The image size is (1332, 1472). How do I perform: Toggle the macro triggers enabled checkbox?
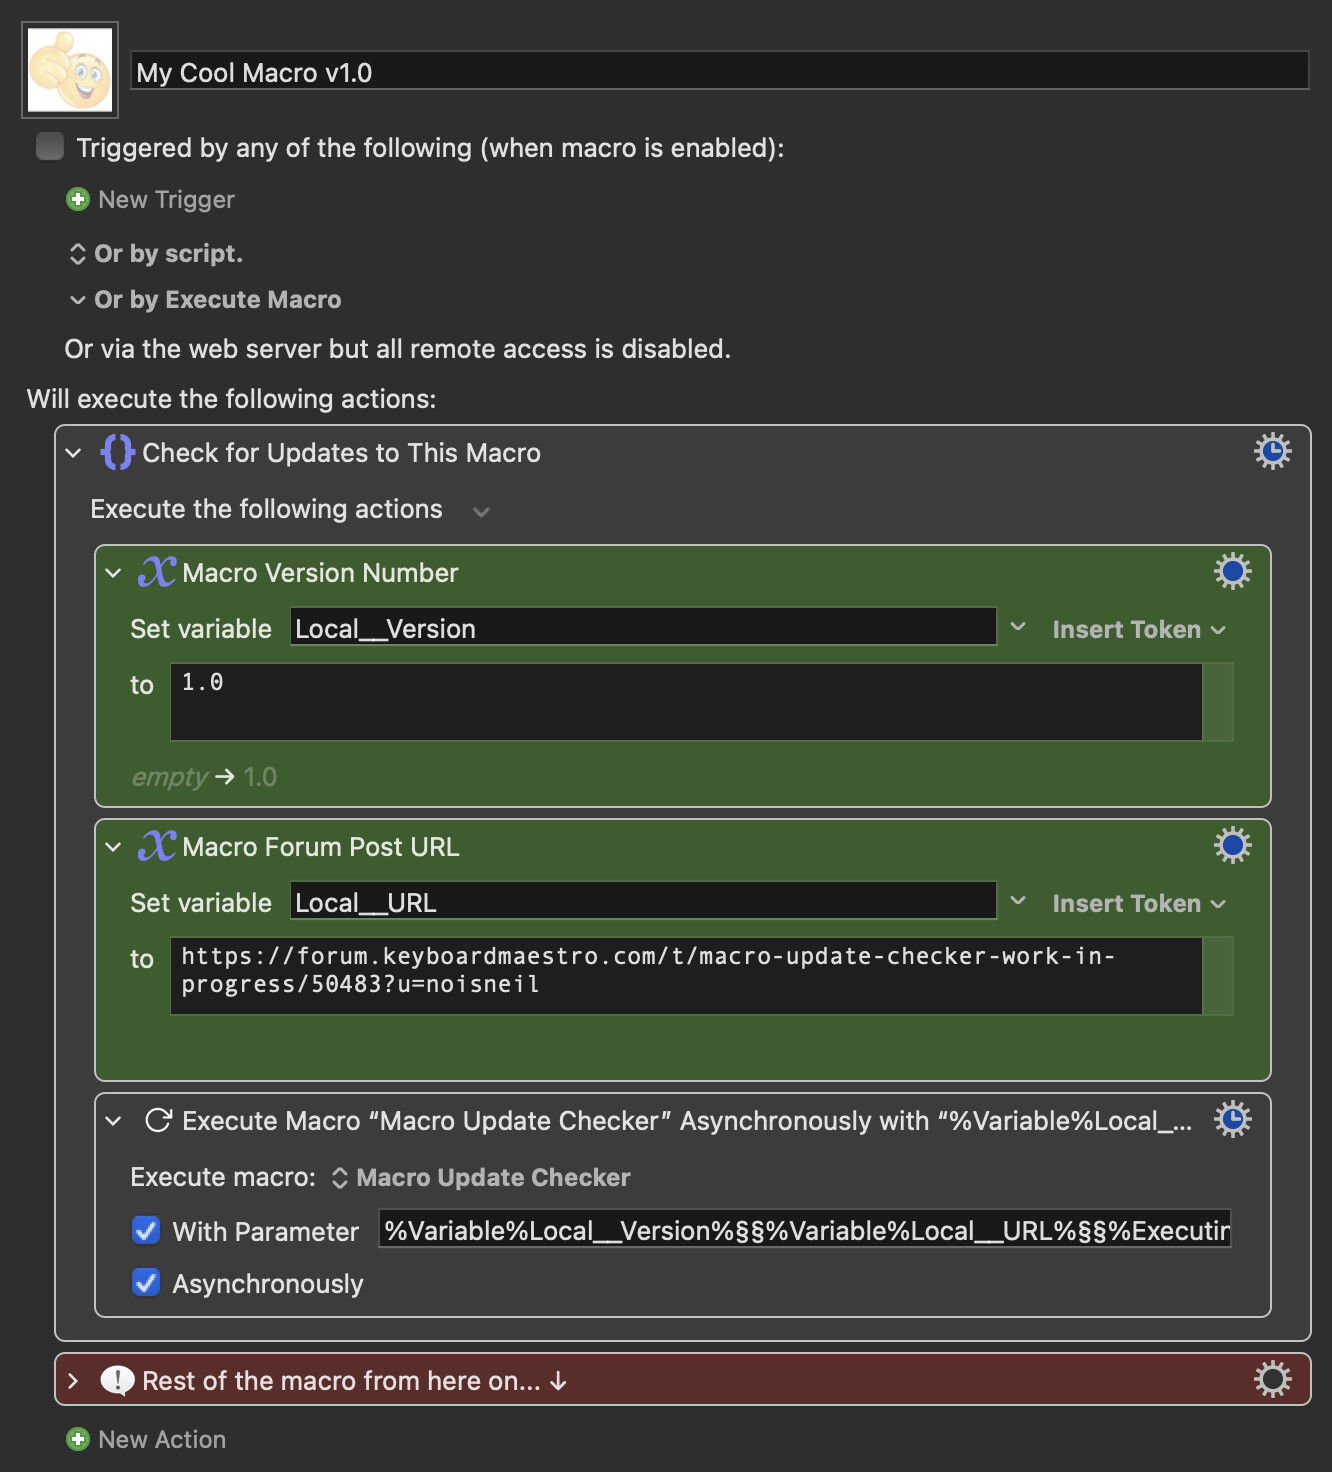50,147
